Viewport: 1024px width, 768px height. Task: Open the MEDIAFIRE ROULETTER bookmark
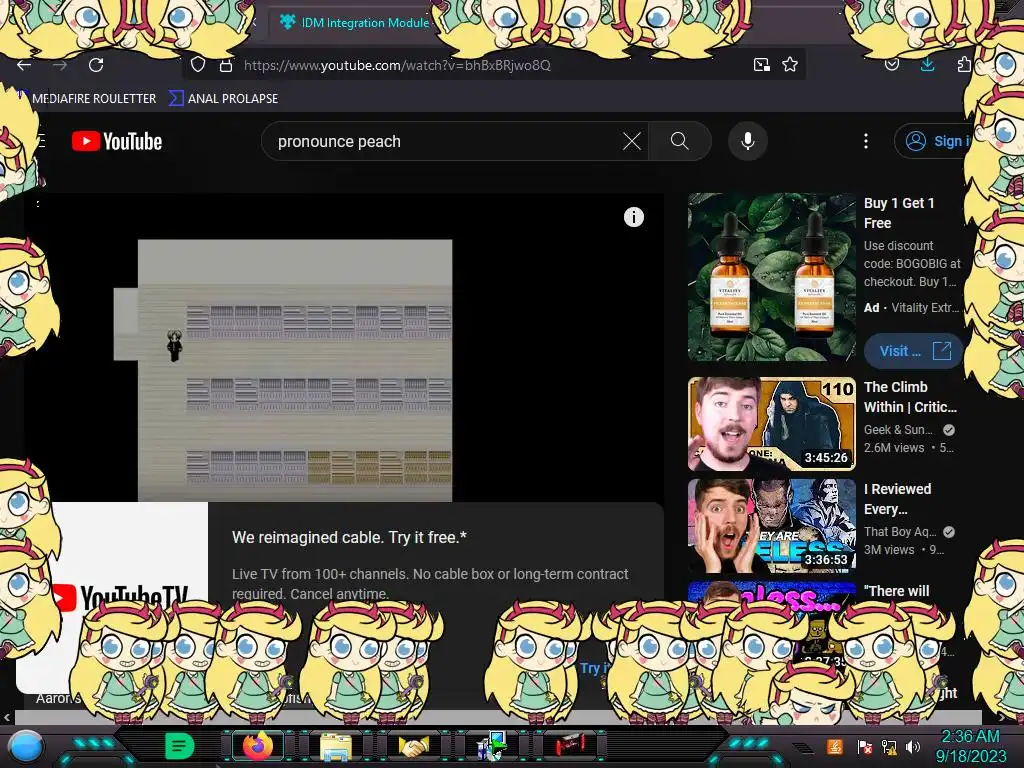(88, 99)
